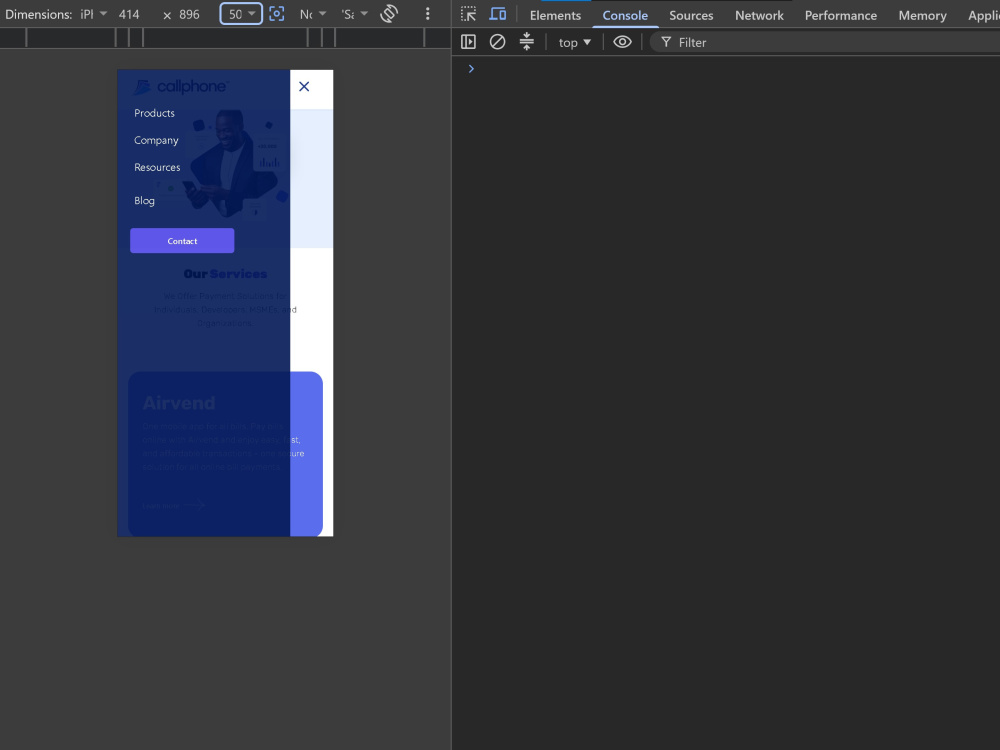Click the Learn more link in Airvend card
1000x750 pixels.
tap(173, 506)
